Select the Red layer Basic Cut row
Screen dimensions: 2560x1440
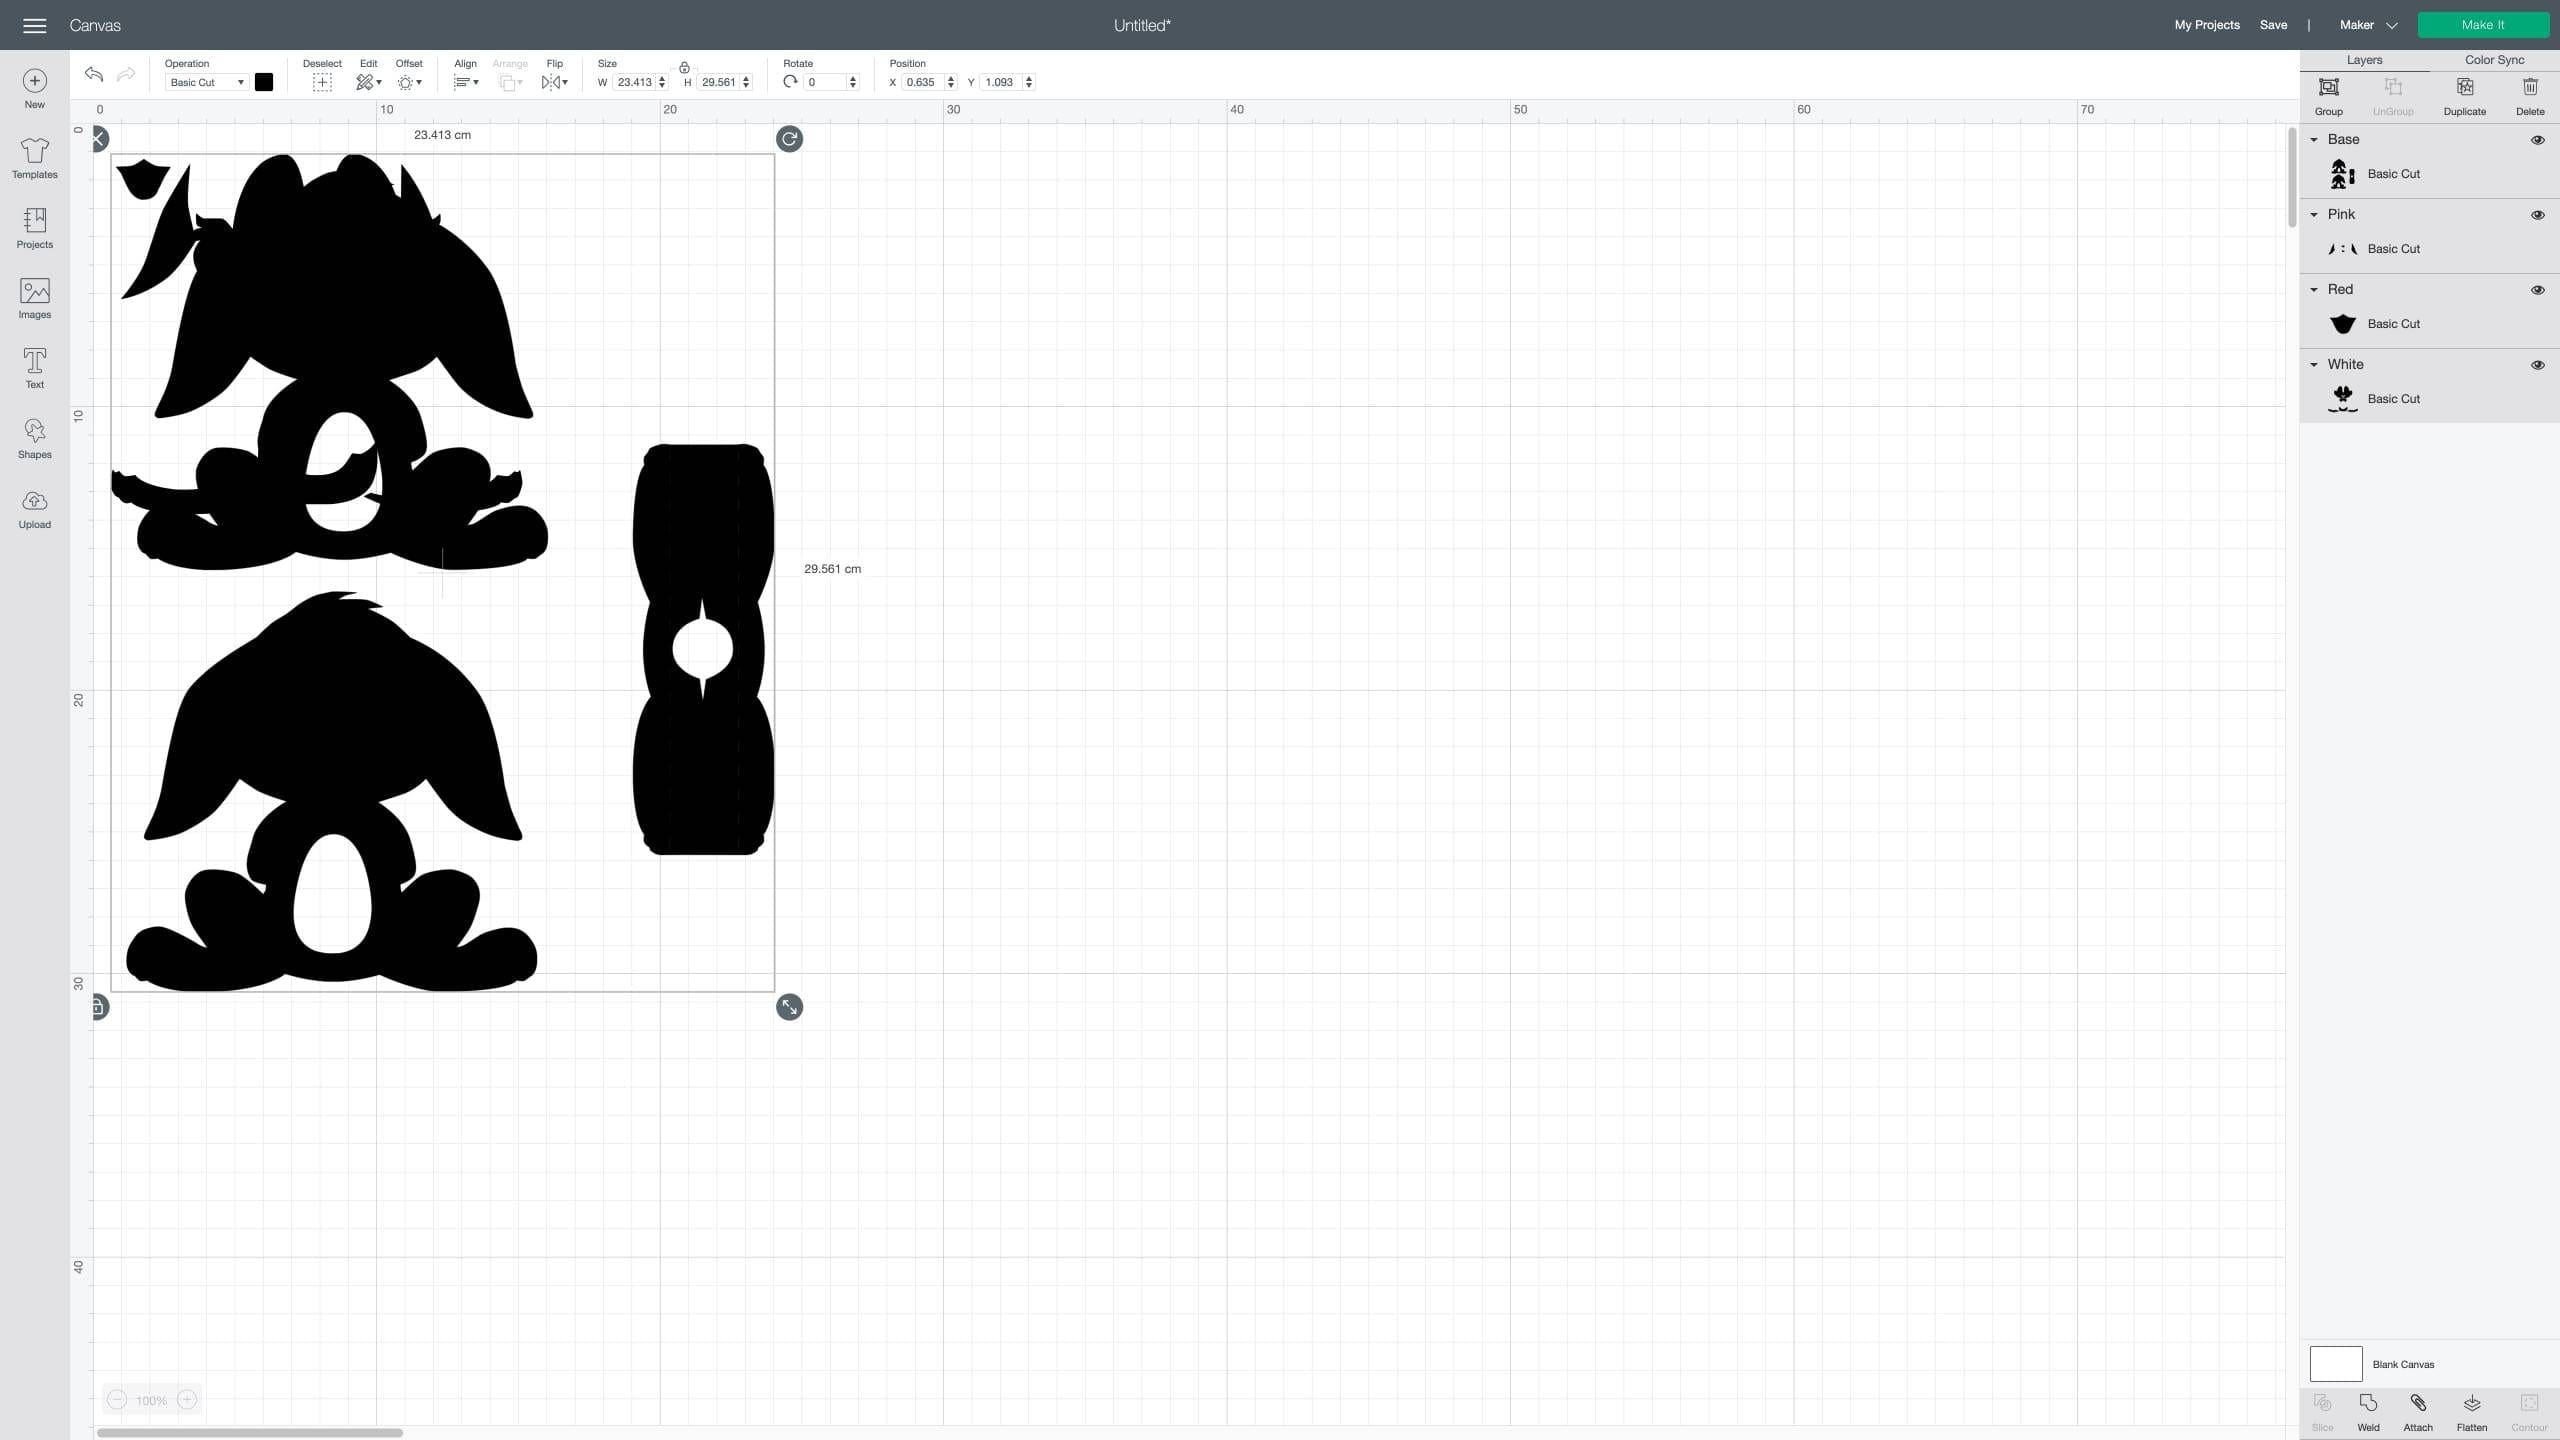[2429, 324]
